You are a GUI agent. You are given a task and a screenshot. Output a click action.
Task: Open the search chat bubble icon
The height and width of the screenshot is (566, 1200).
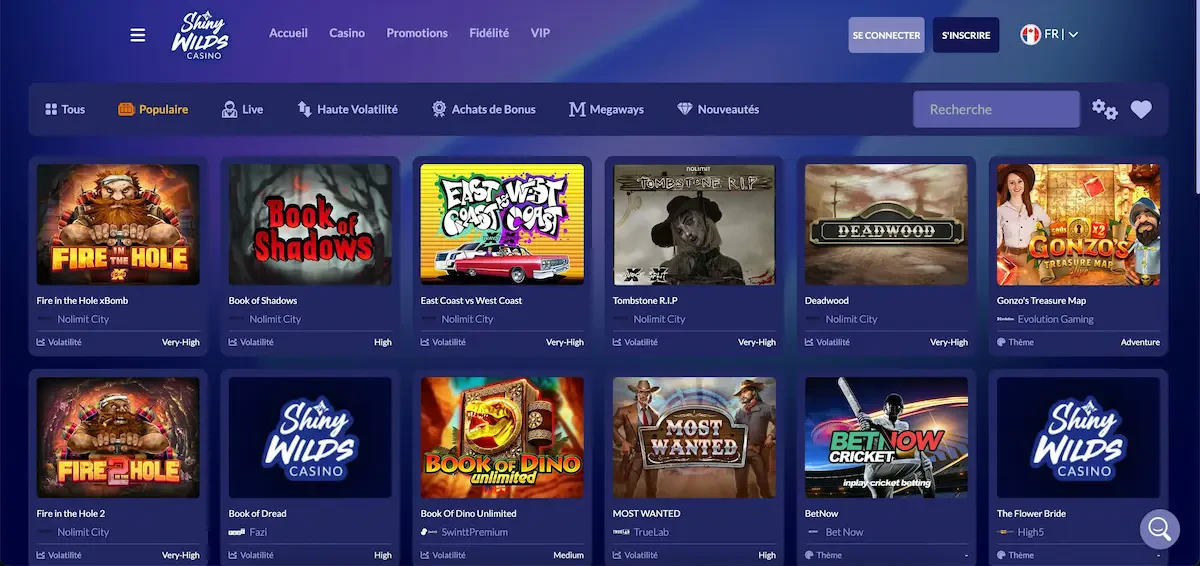coord(1159,527)
